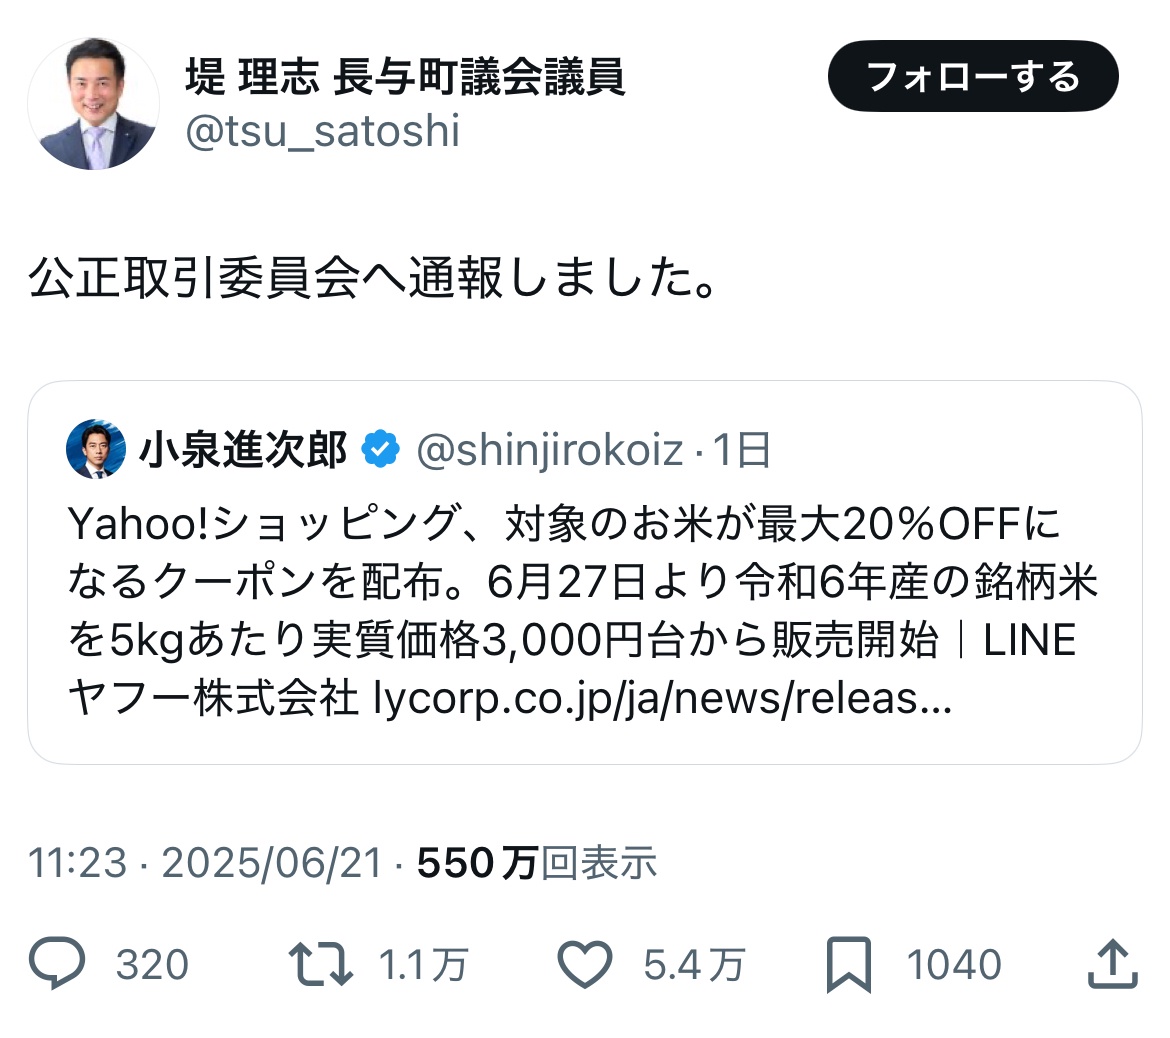Open the lycorp.co.jp news release link
This screenshot has height=1038, width=1170.
coord(660,699)
